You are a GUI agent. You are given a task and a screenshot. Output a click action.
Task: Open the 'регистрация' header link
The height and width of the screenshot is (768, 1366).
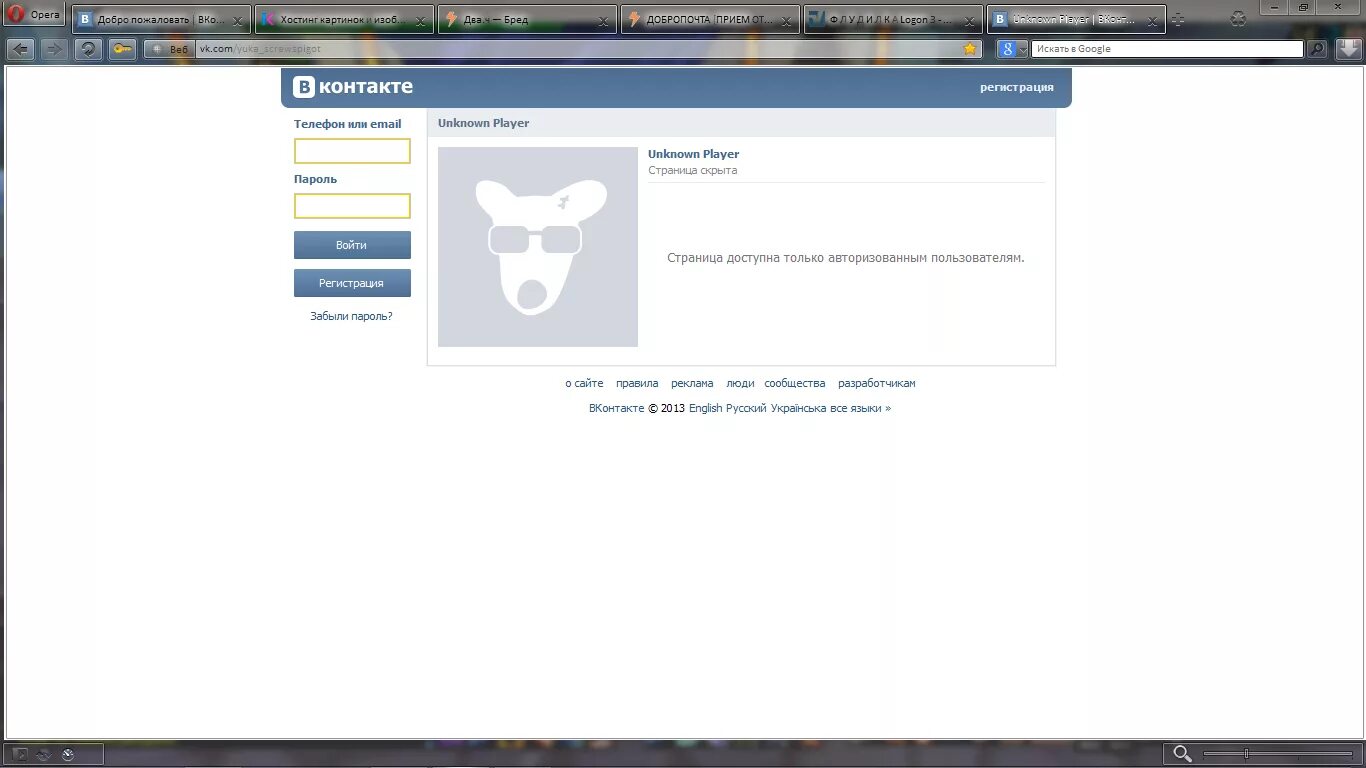(1016, 87)
